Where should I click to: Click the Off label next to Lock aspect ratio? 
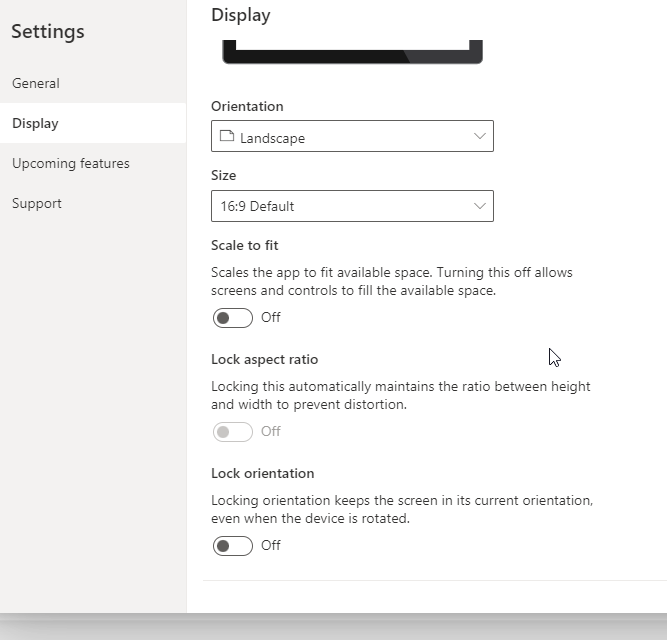(x=271, y=432)
